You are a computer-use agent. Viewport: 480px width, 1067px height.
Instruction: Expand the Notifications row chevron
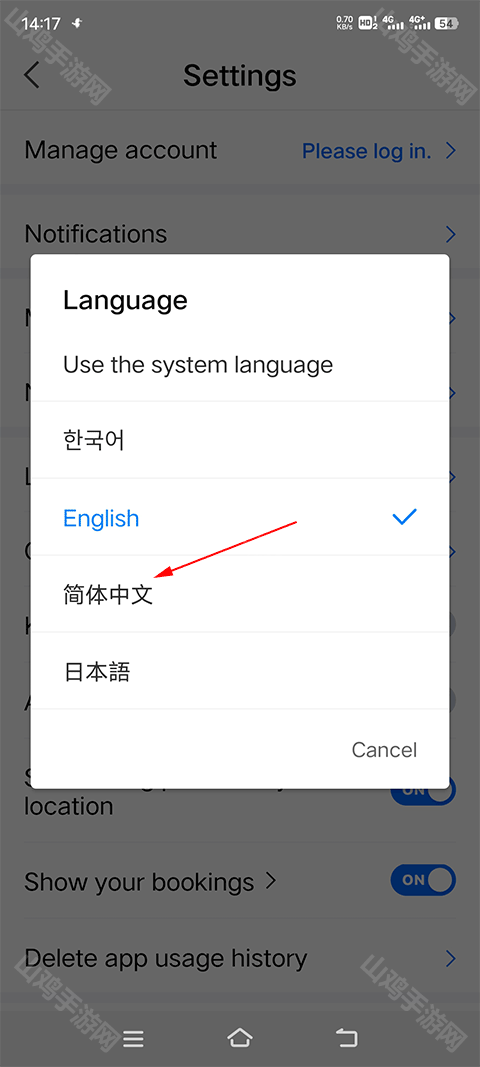point(450,235)
